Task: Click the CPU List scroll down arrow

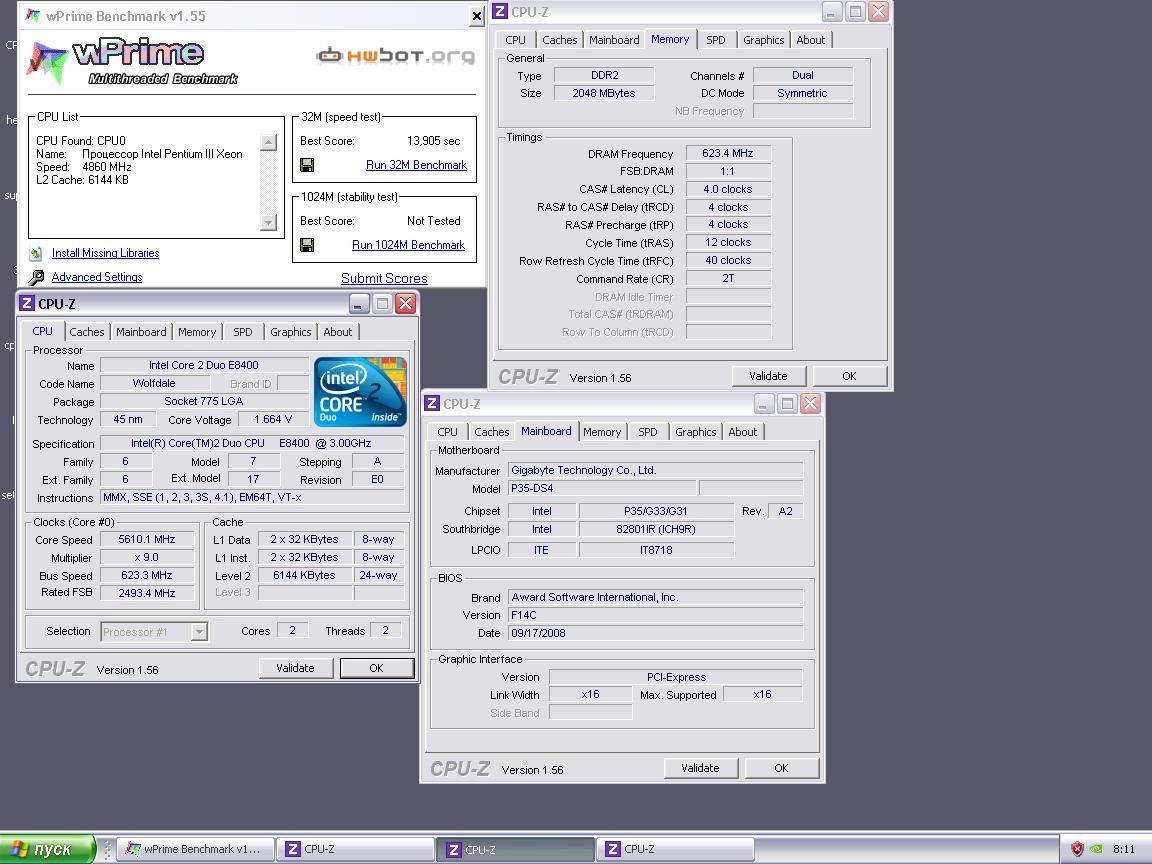Action: click(268, 222)
